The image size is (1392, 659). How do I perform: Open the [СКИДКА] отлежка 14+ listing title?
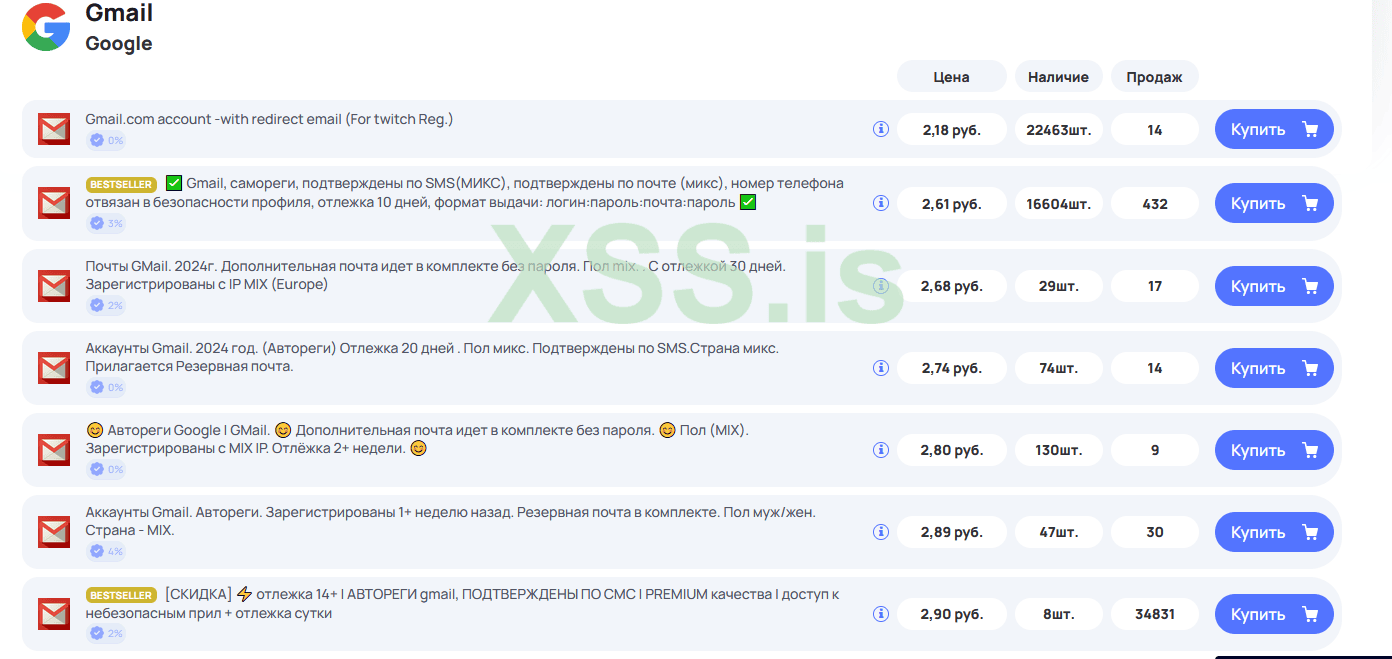[x=462, y=603]
